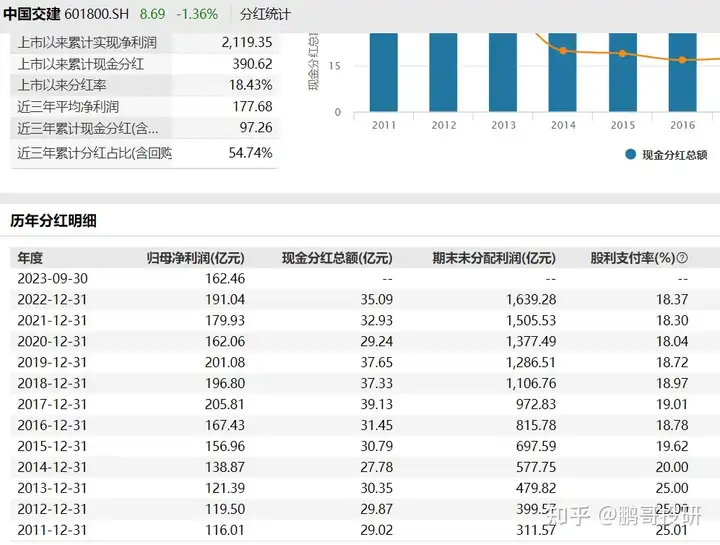Screen dimensions: 720x545
Task: Sort by 归母净利润(亿元) column header
Action: pyautogui.click(x=196, y=258)
